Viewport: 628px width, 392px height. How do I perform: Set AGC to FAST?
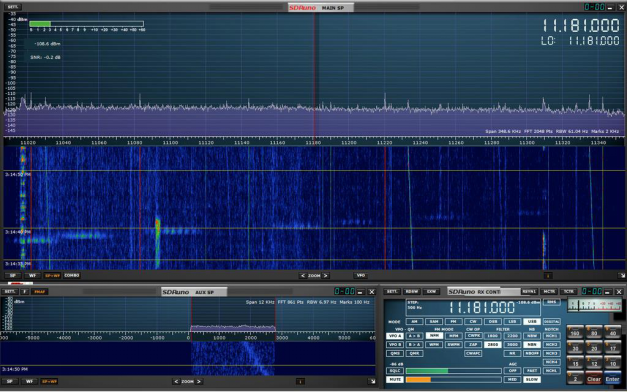[532, 371]
